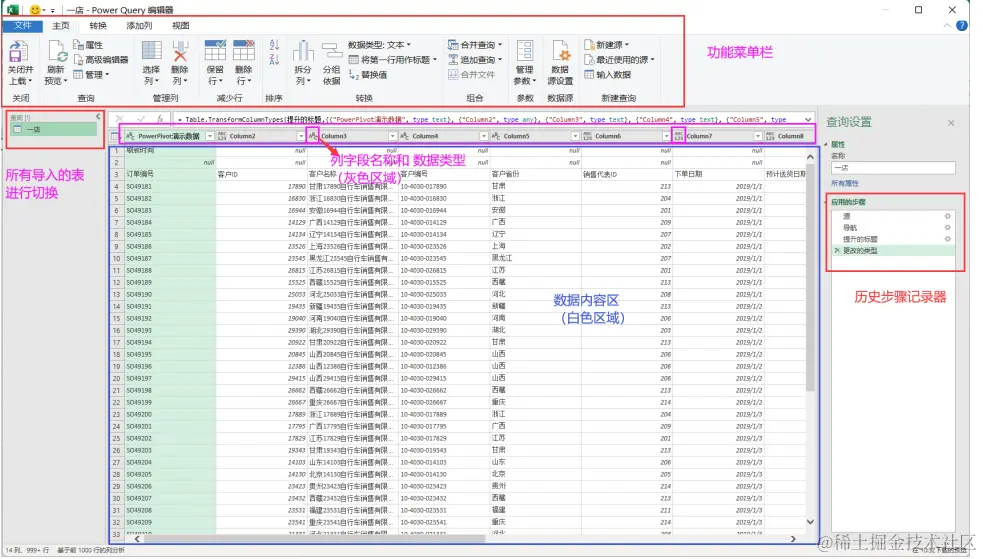Click the 名称 name field containing 一店

tap(893, 168)
